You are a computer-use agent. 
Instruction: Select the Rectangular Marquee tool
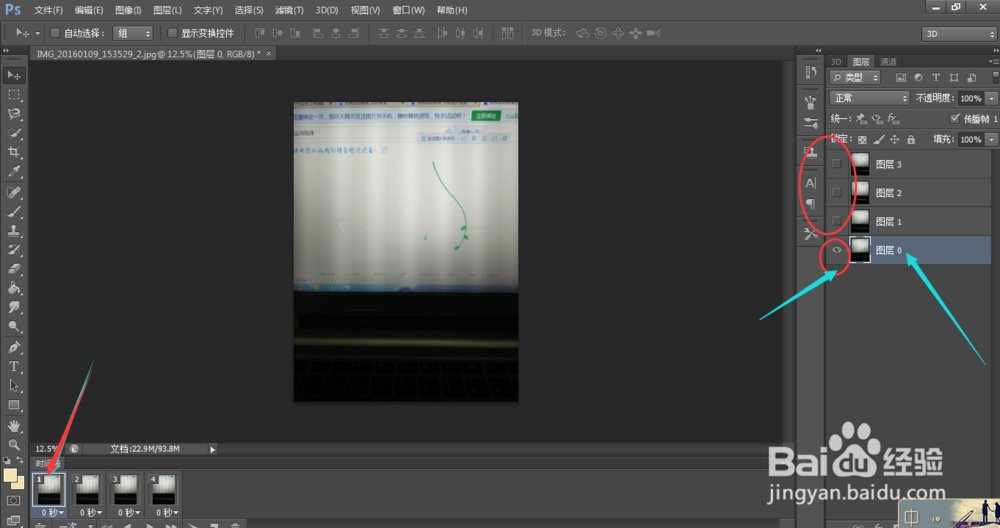click(13, 94)
